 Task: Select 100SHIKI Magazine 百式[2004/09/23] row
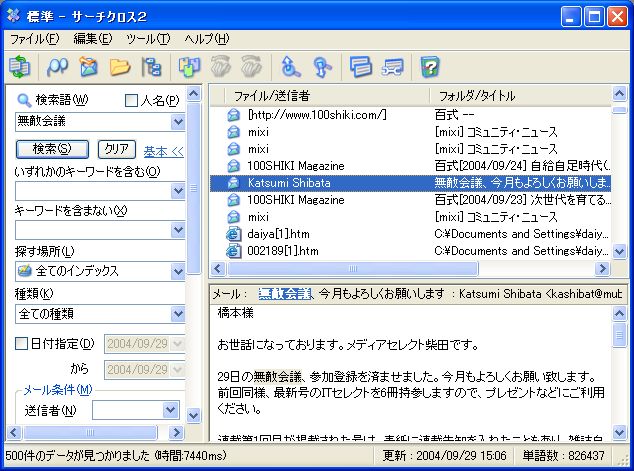(x=410, y=200)
